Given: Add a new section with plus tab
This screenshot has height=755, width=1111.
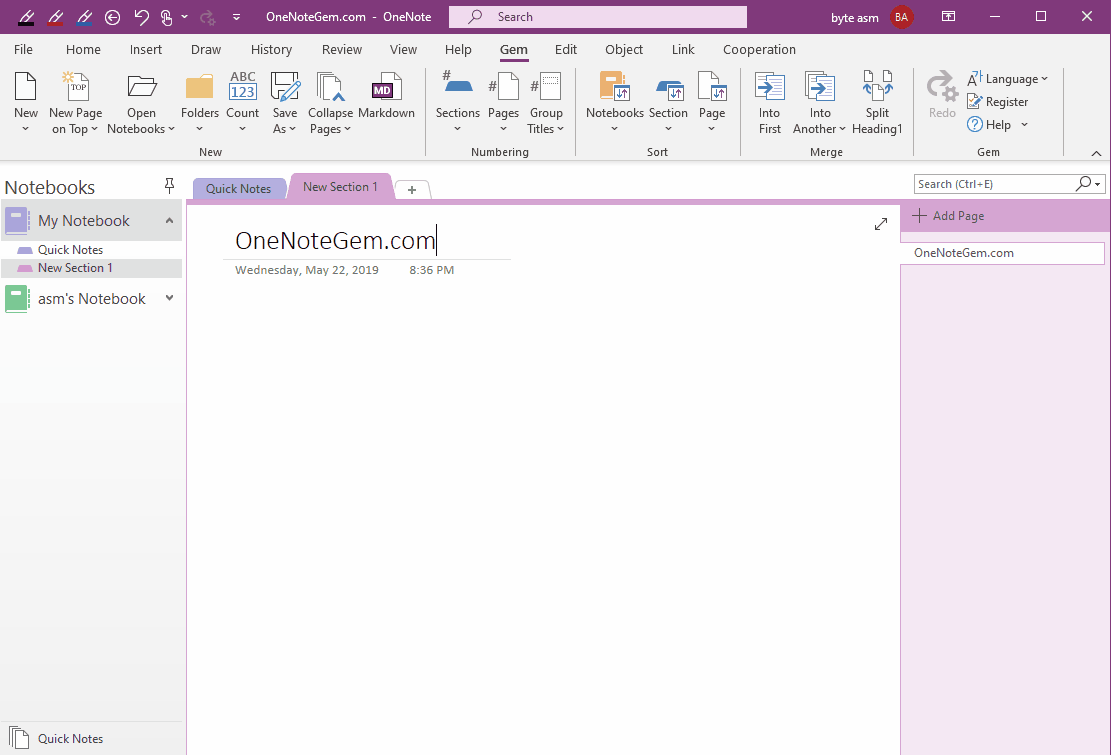Looking at the screenshot, I should [412, 189].
